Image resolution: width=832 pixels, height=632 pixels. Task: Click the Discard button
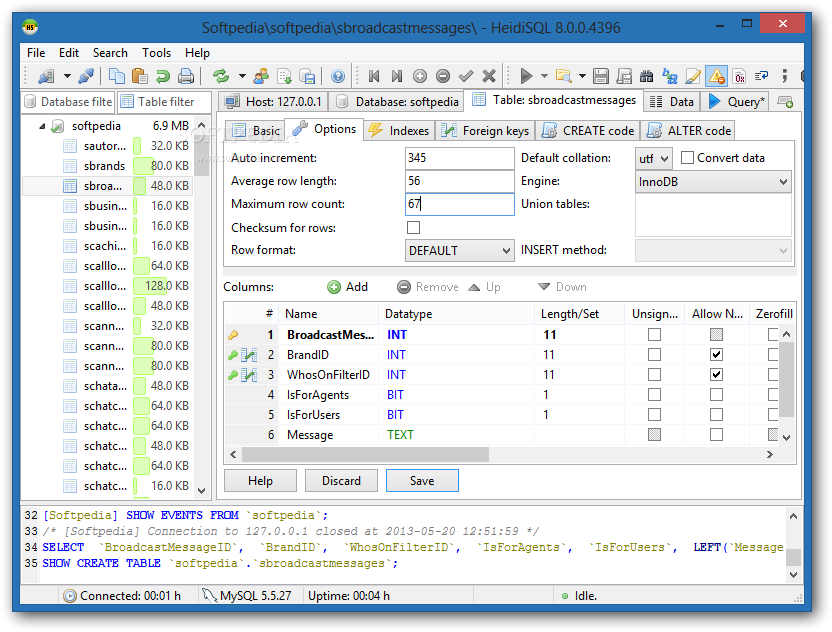[x=341, y=481]
